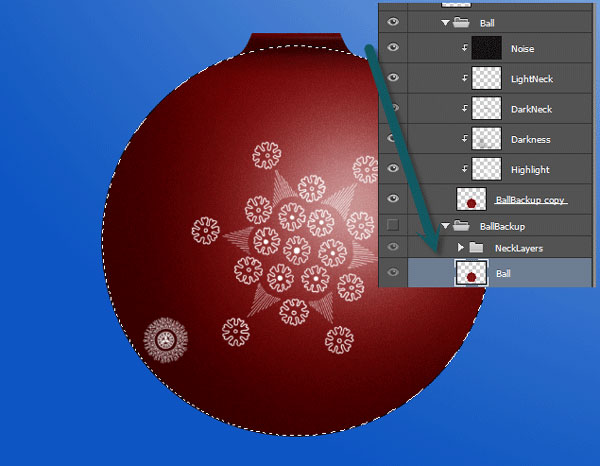
Task: Select the Highlight layer thumbnail
Action: point(486,169)
